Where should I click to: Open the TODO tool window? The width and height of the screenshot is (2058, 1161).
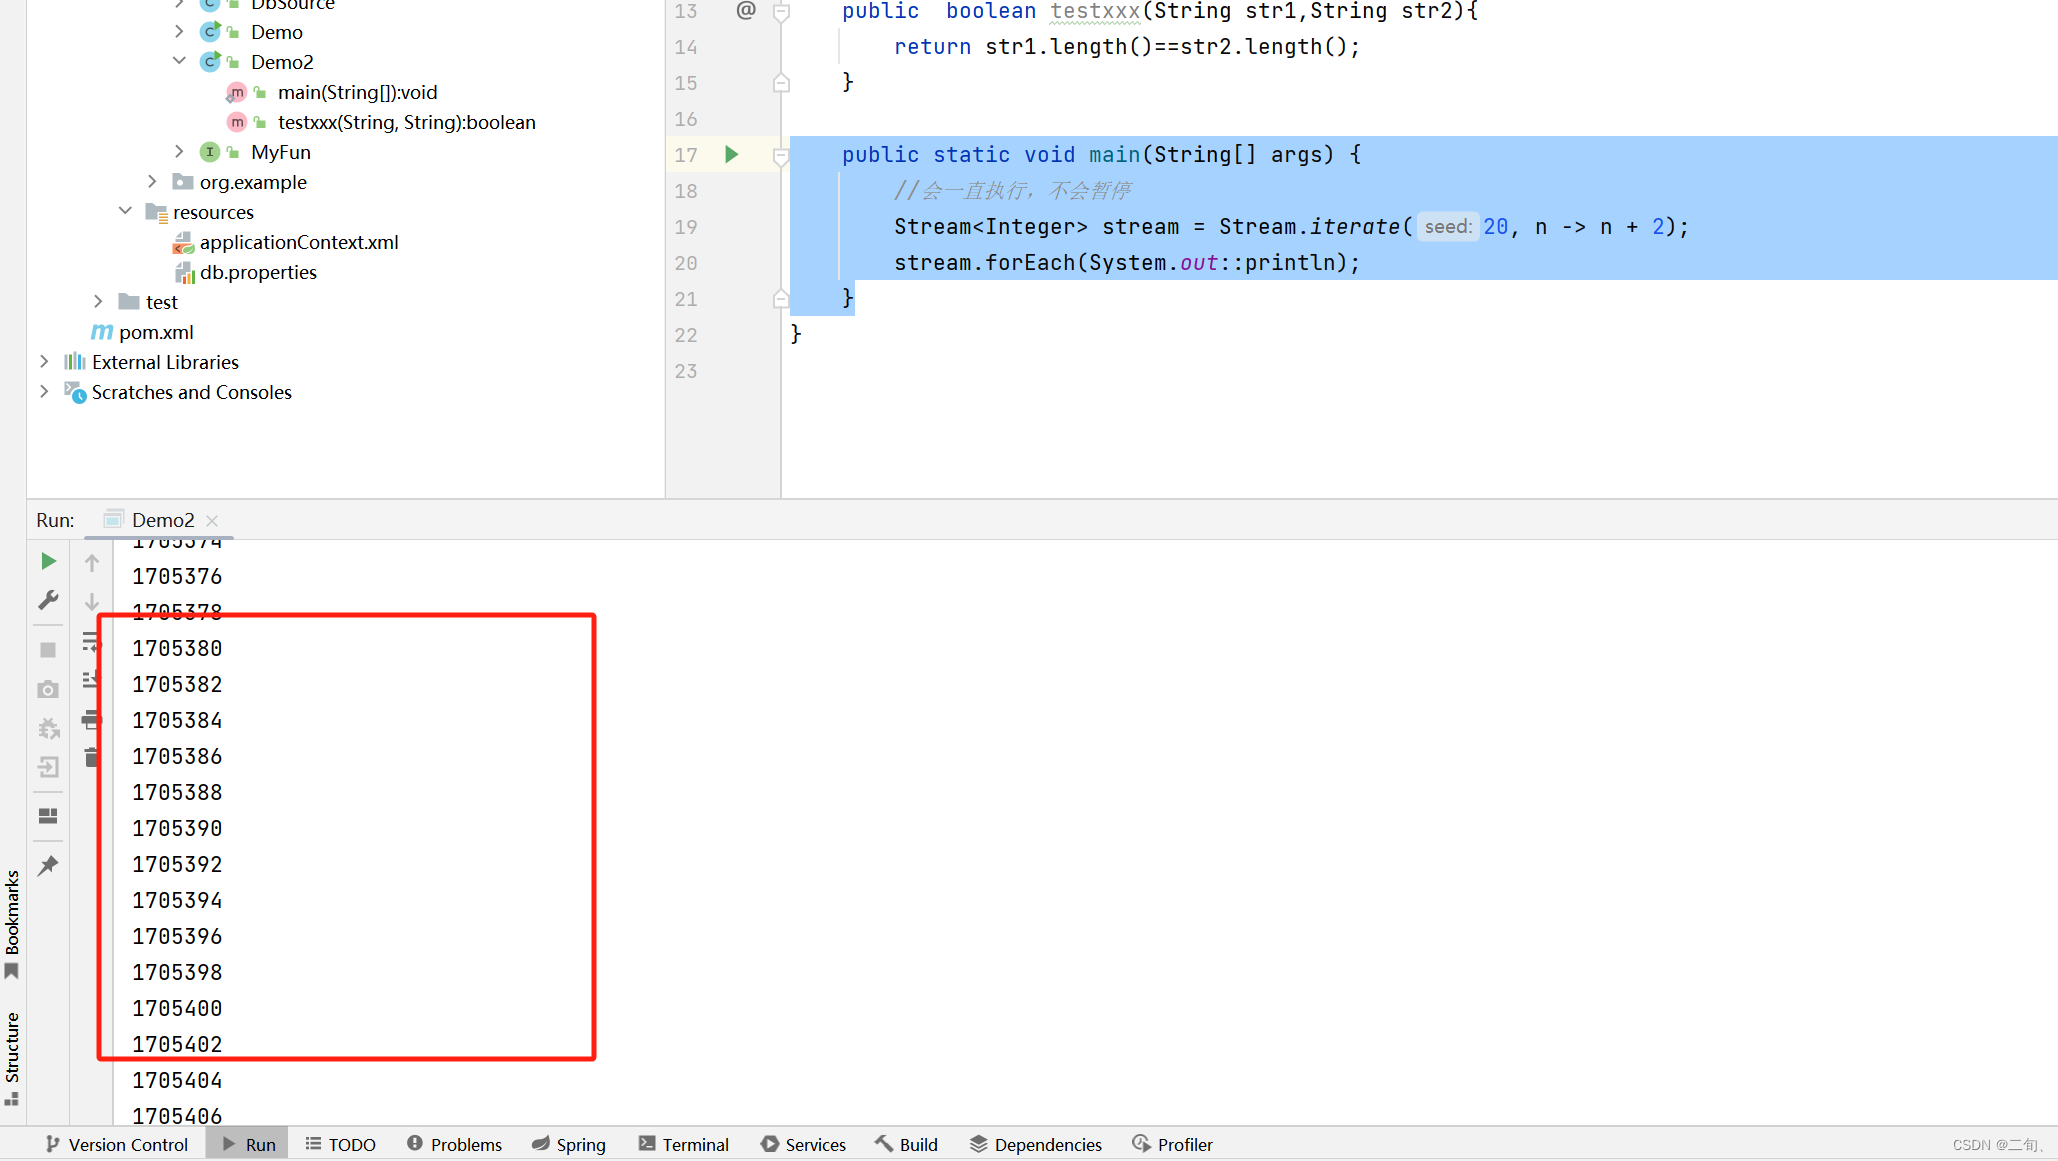click(341, 1144)
